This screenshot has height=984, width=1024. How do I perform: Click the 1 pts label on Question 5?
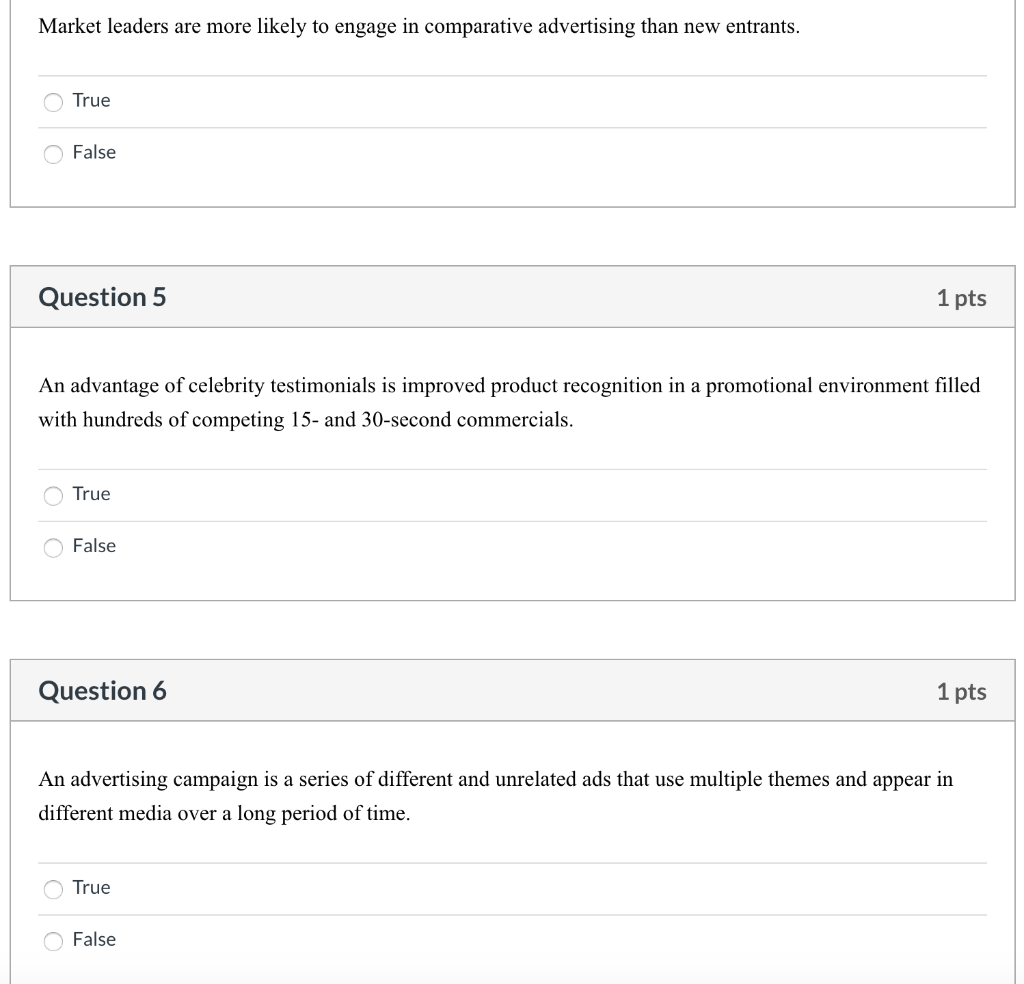961,297
